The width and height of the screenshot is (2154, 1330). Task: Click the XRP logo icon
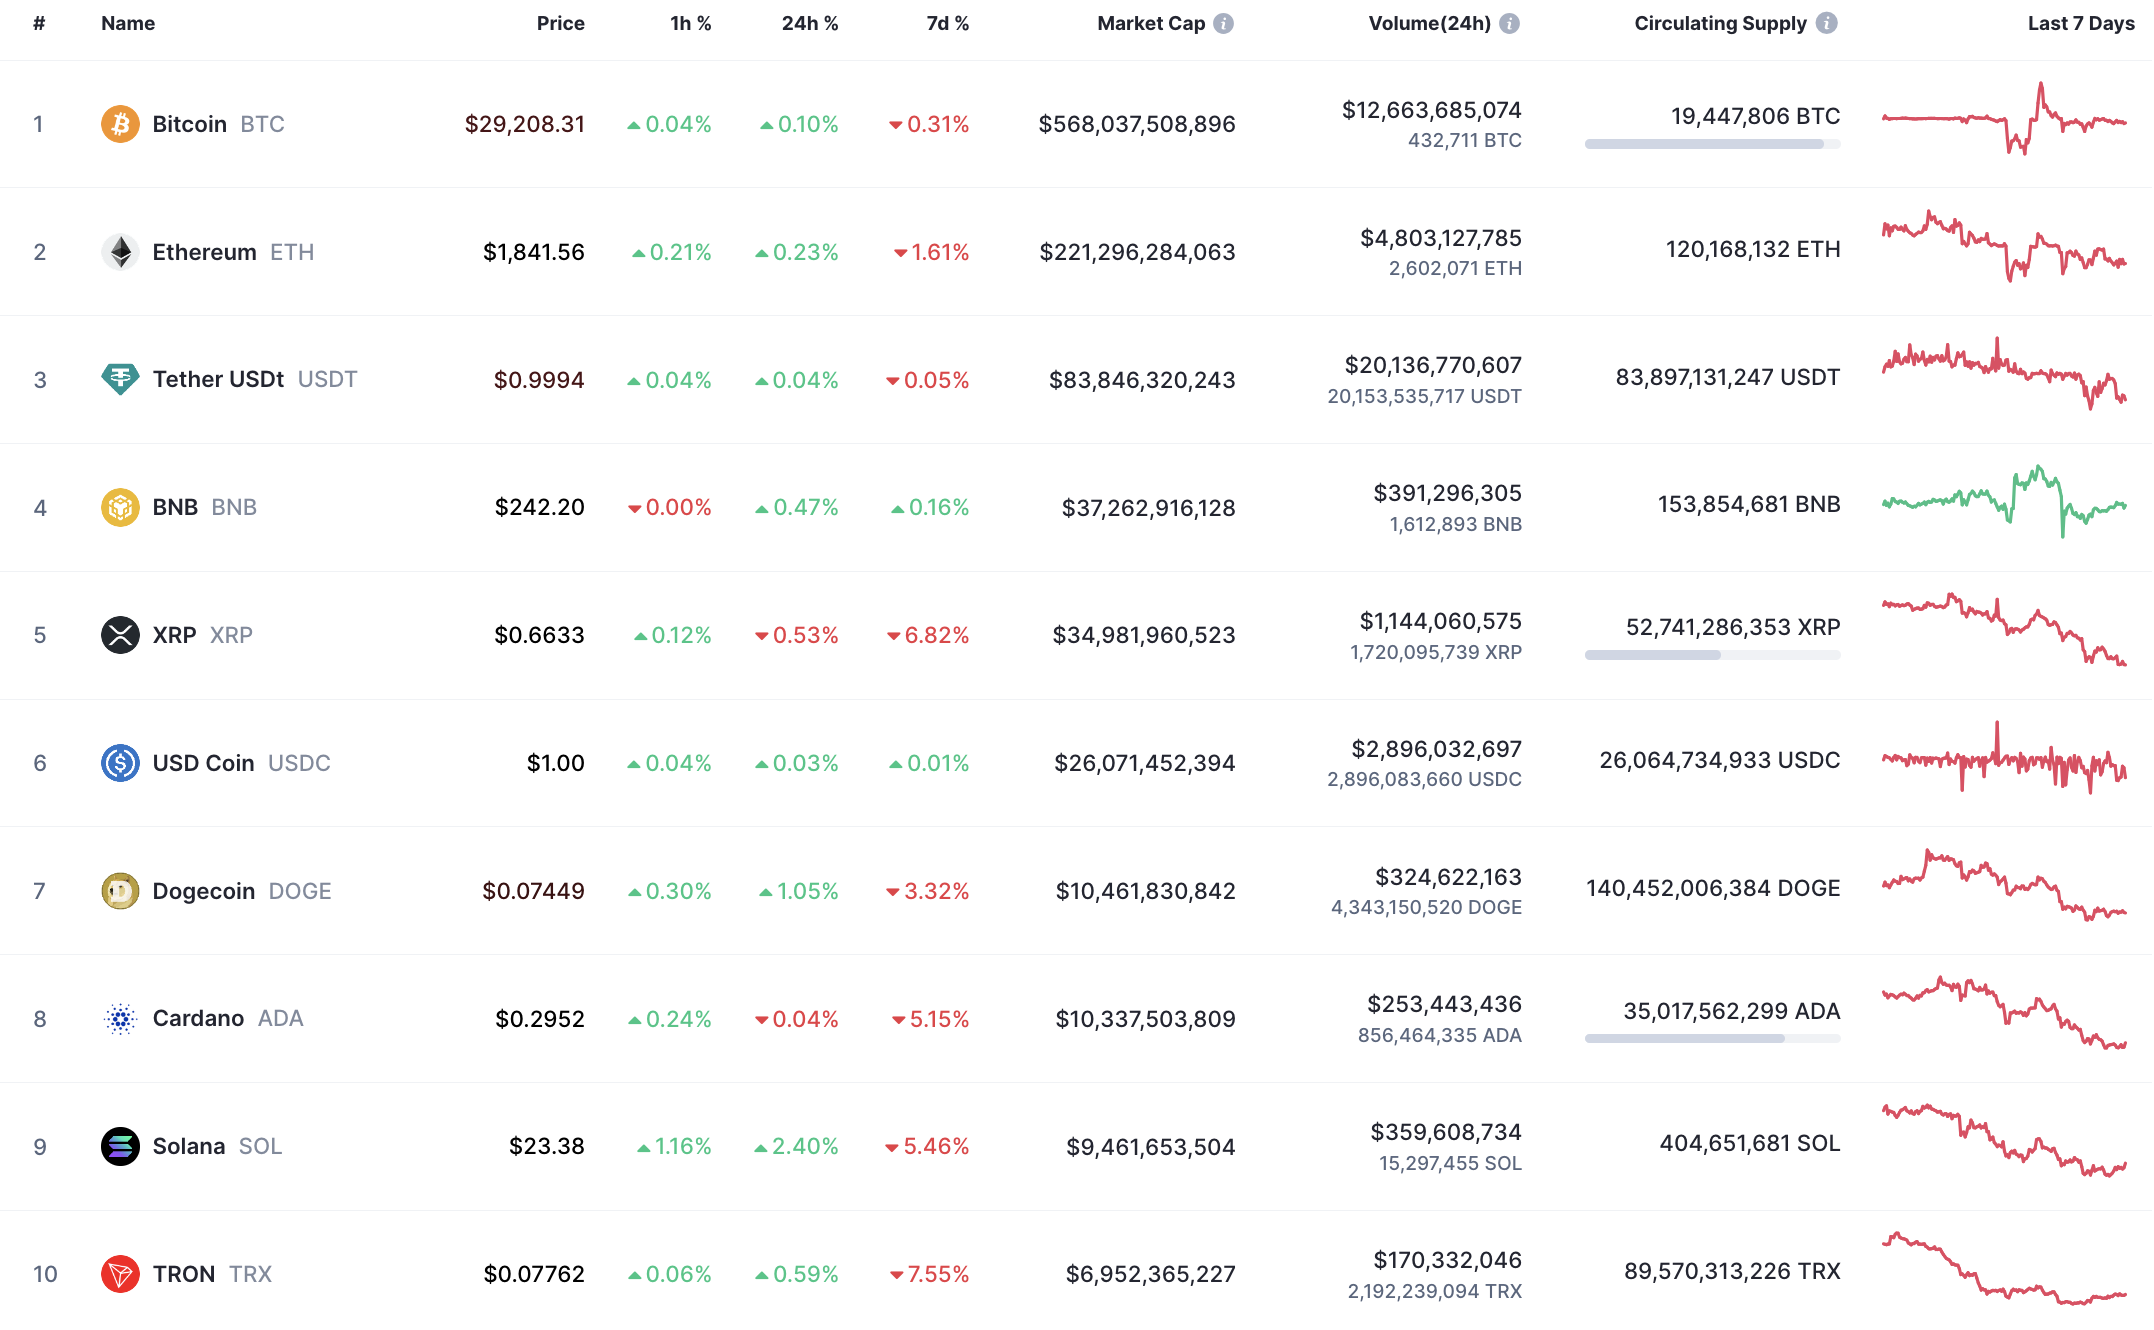pos(120,634)
